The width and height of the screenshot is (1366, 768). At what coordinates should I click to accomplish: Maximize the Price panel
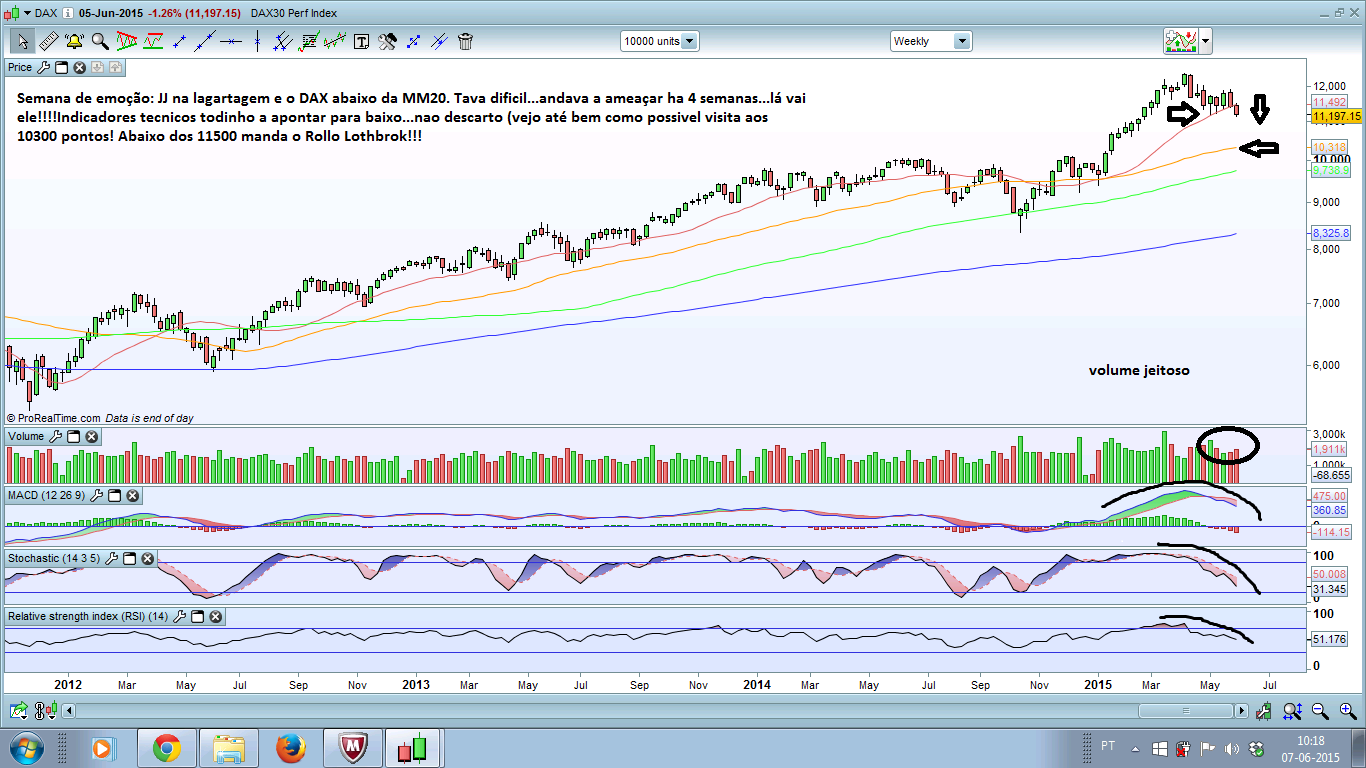[x=61, y=67]
